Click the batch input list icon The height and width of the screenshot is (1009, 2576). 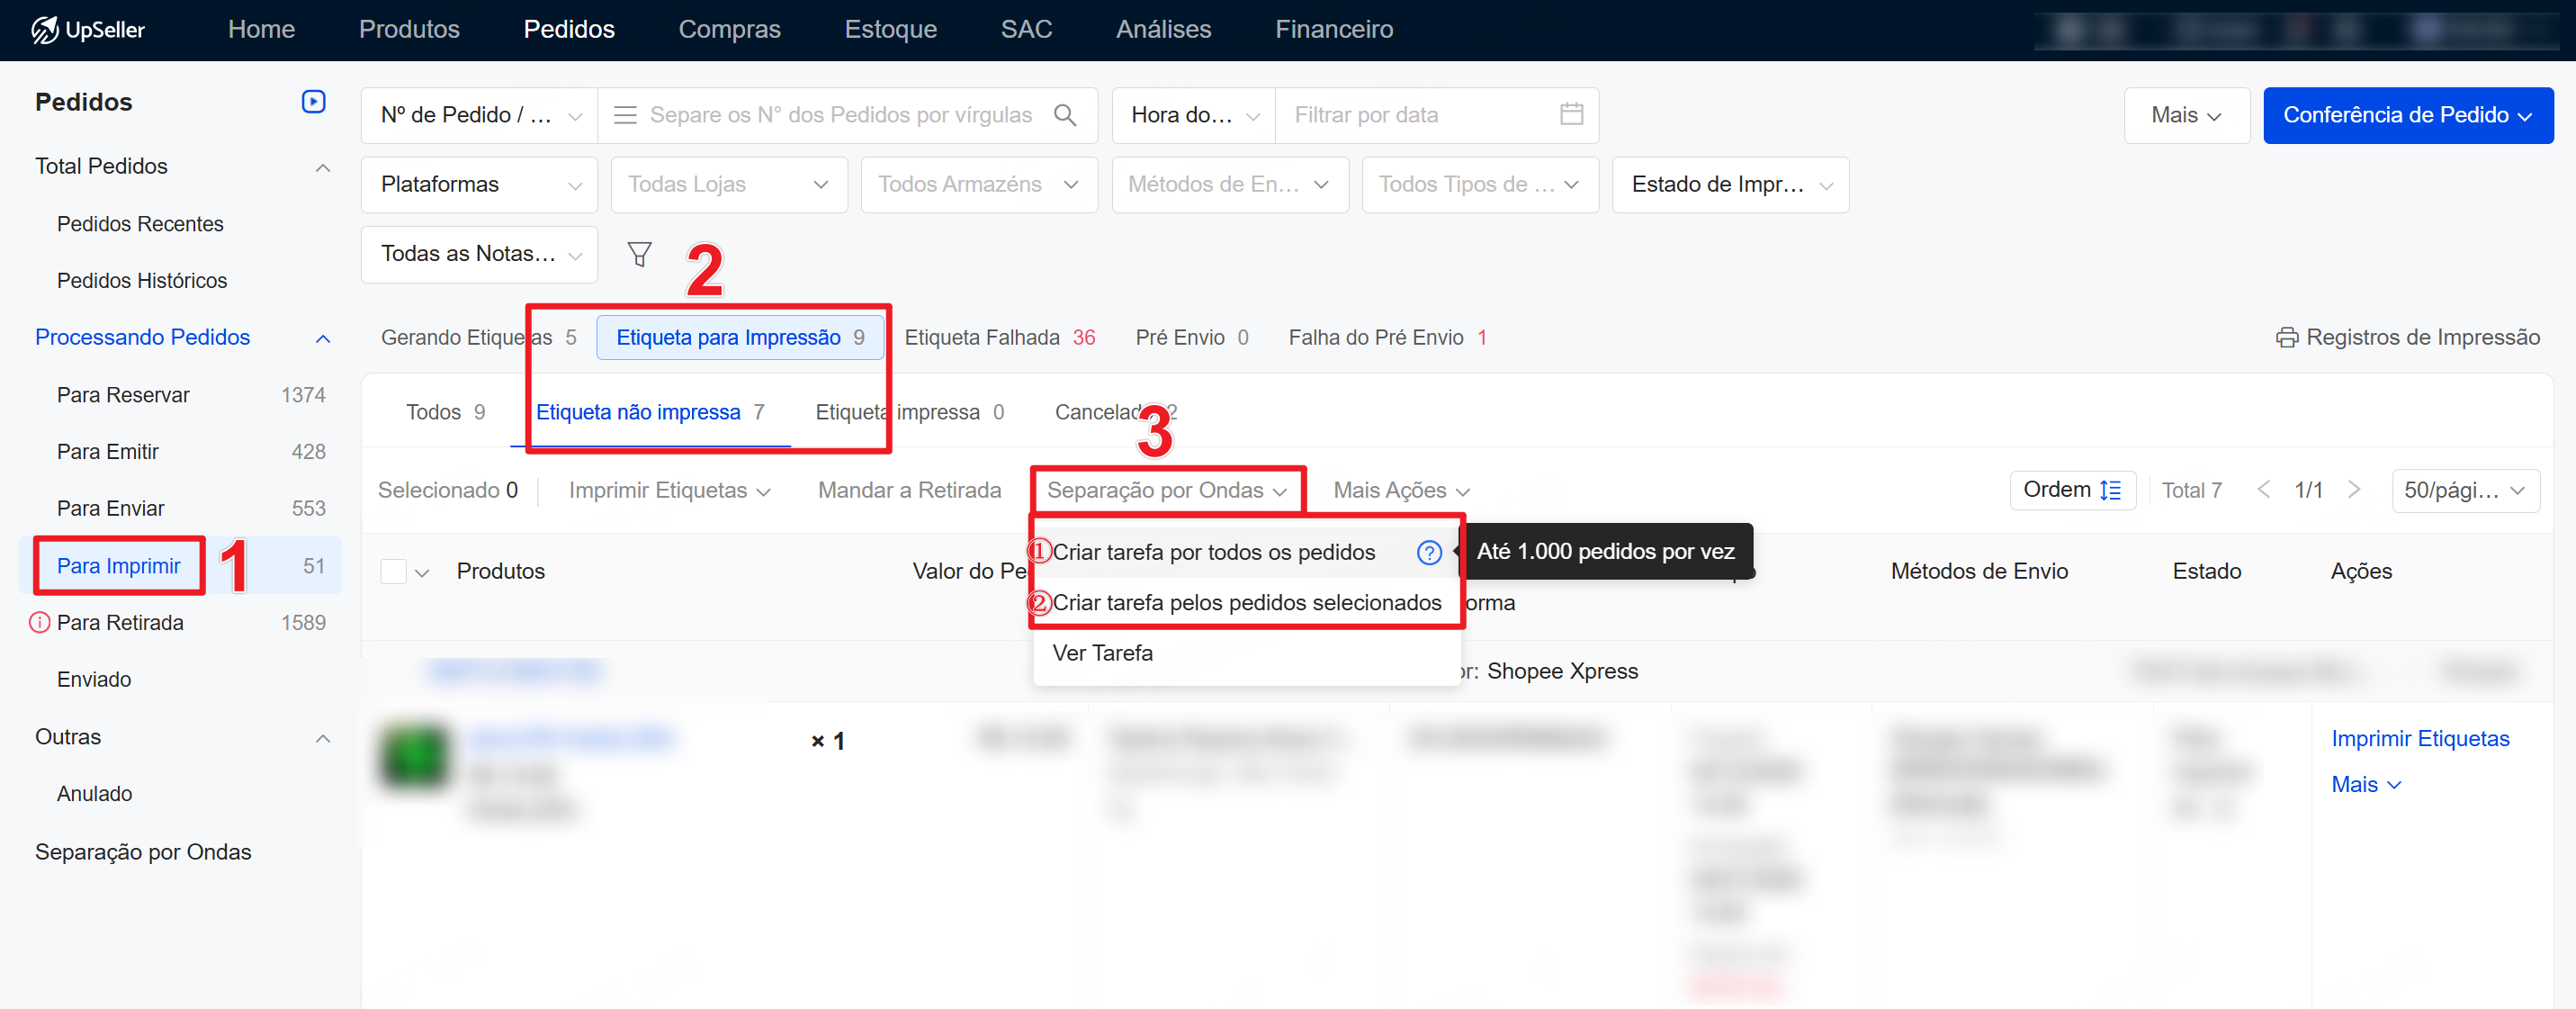pyautogui.click(x=625, y=115)
